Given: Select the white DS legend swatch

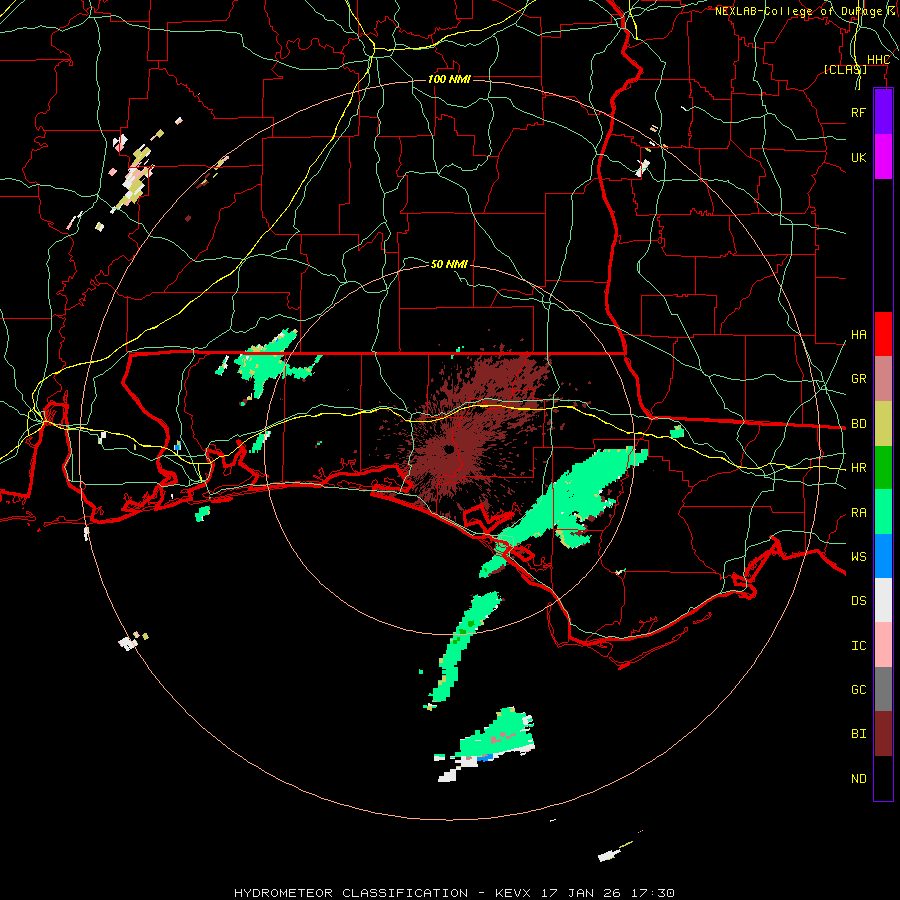Looking at the screenshot, I should click(x=883, y=600).
